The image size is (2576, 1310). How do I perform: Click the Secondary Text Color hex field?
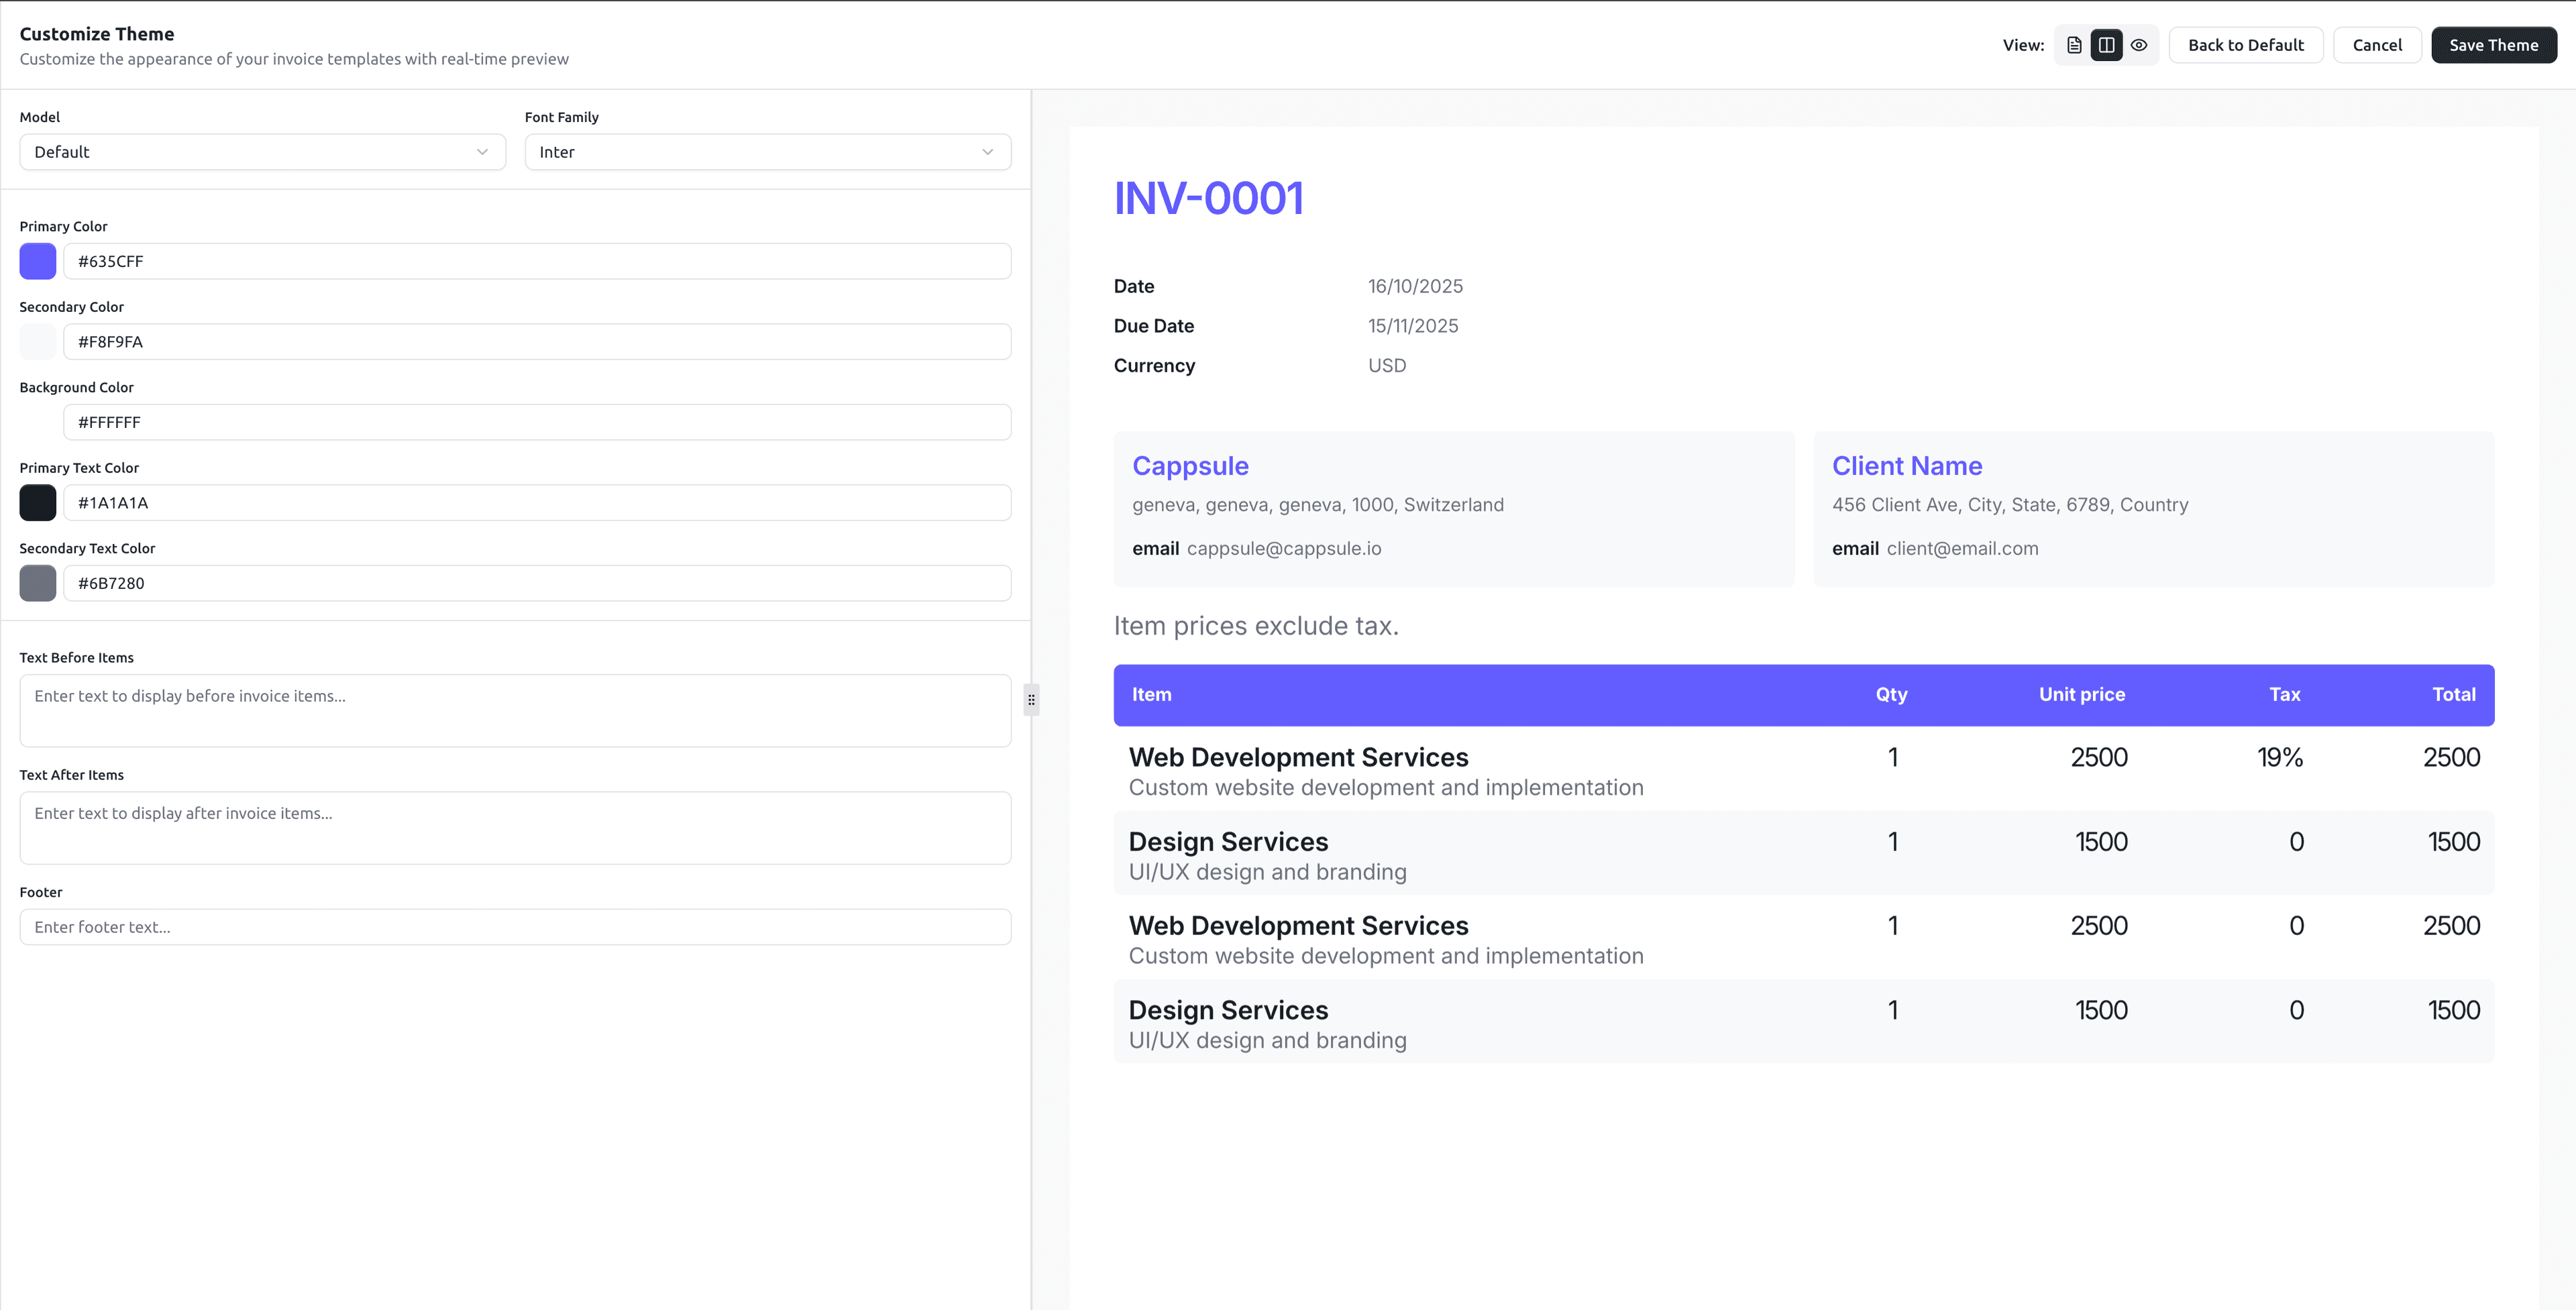[x=537, y=583]
